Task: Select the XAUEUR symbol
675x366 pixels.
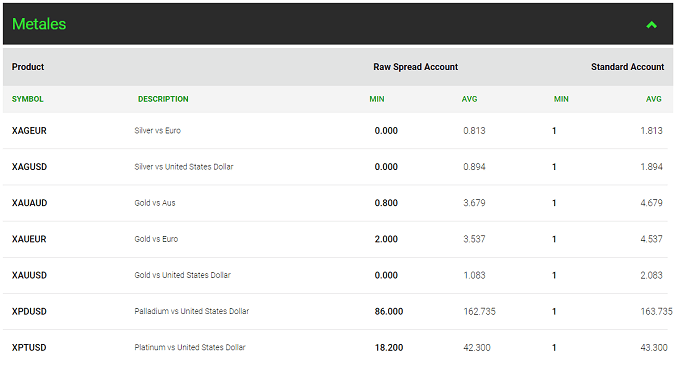Action: pyautogui.click(x=29, y=239)
